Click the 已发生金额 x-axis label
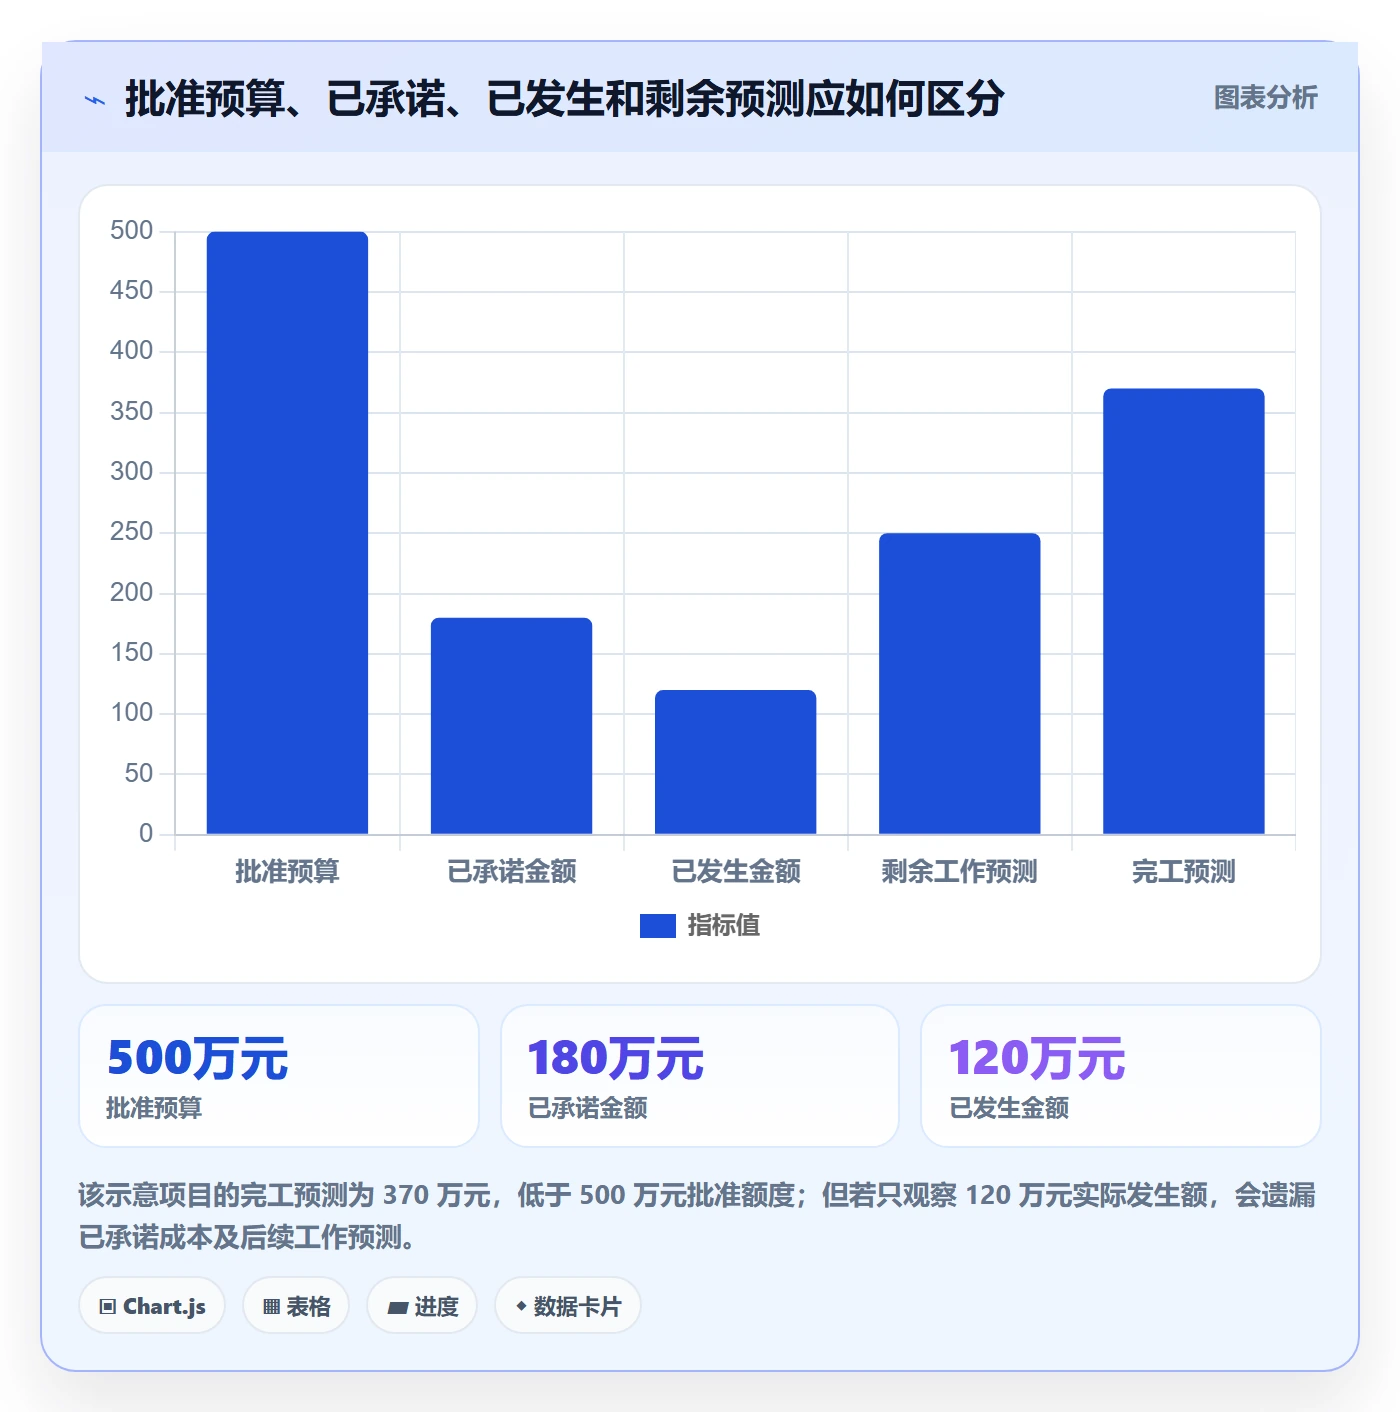1400x1412 pixels. [x=735, y=872]
